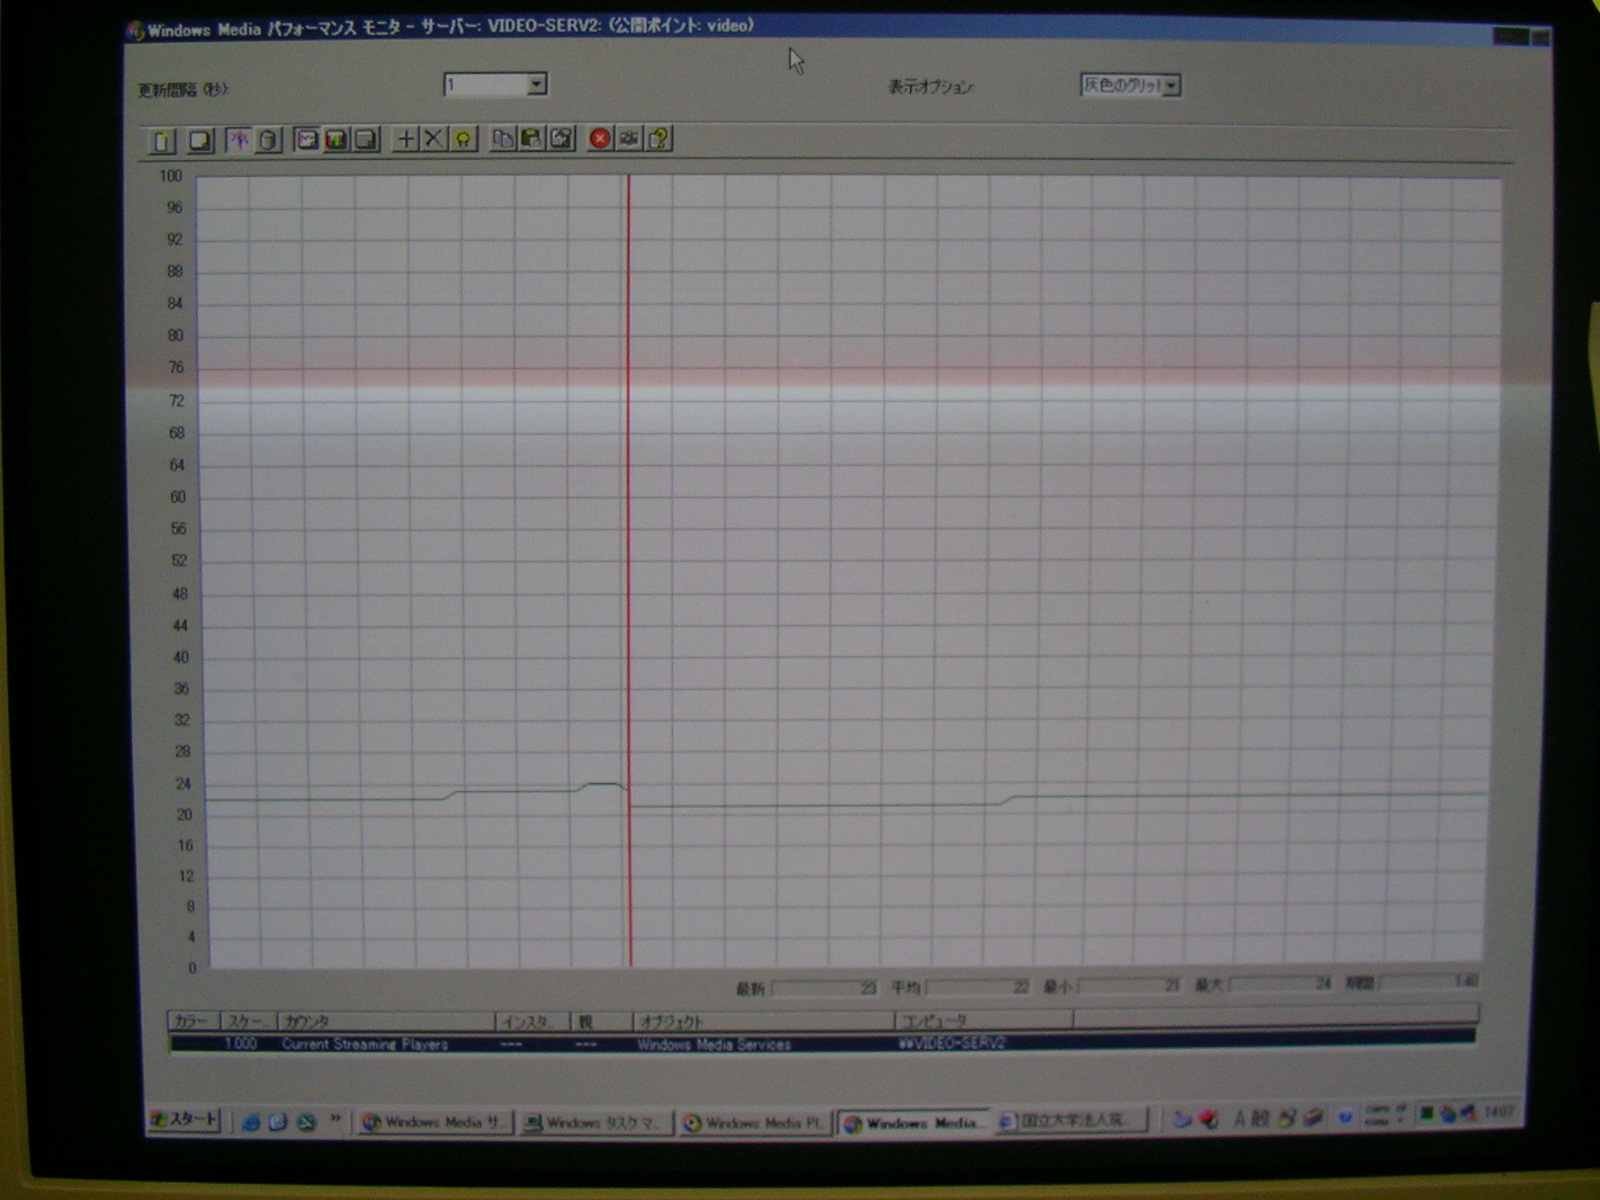Click the 平均 (average) value field
The width and height of the screenshot is (1600, 1200).
tap(978, 987)
